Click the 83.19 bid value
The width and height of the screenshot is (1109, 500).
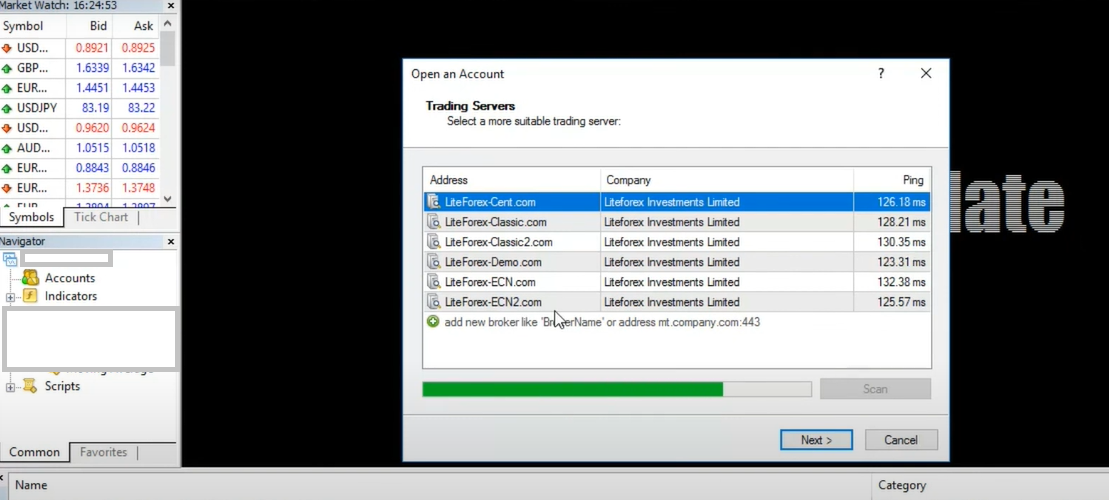click(x=95, y=108)
